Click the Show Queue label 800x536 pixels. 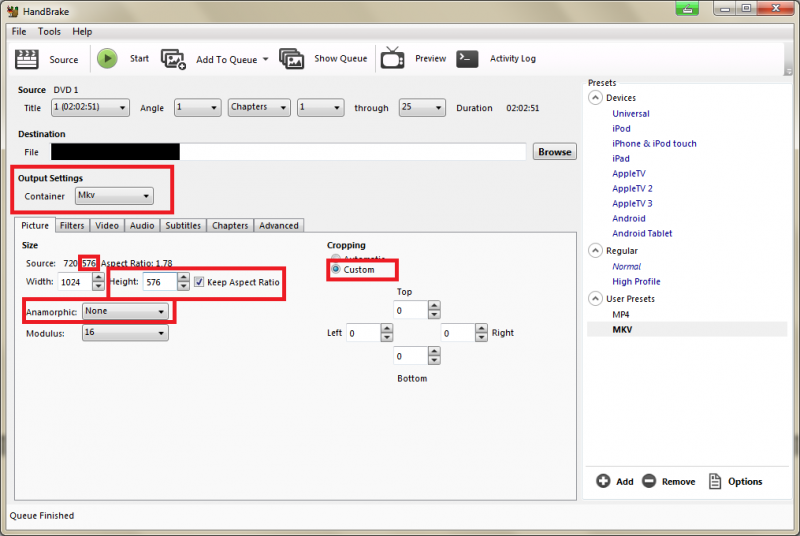pyautogui.click(x=340, y=59)
